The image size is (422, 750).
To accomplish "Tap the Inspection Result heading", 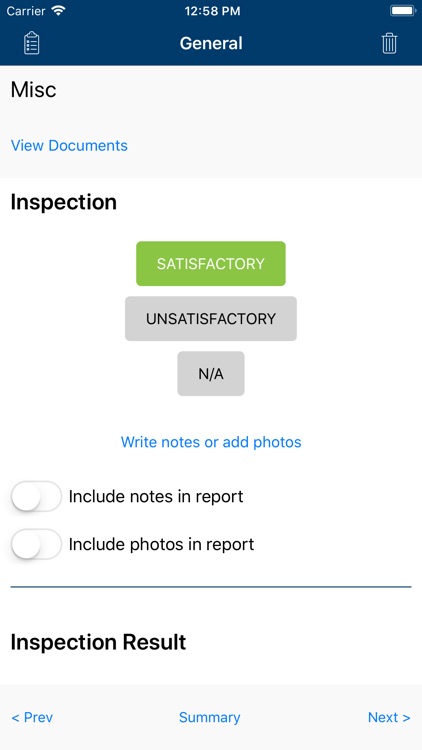I will tap(98, 642).
